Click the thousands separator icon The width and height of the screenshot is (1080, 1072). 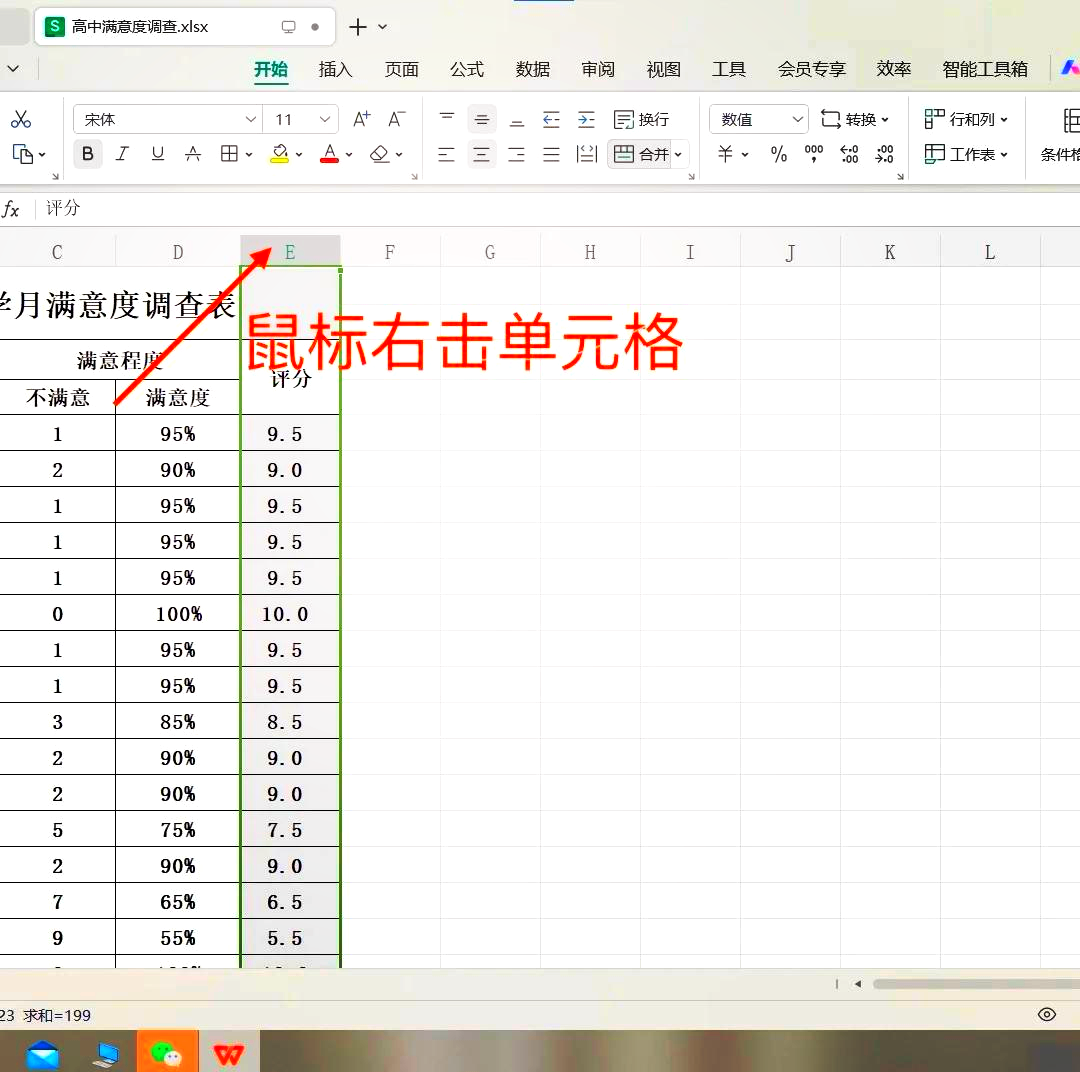pos(814,154)
